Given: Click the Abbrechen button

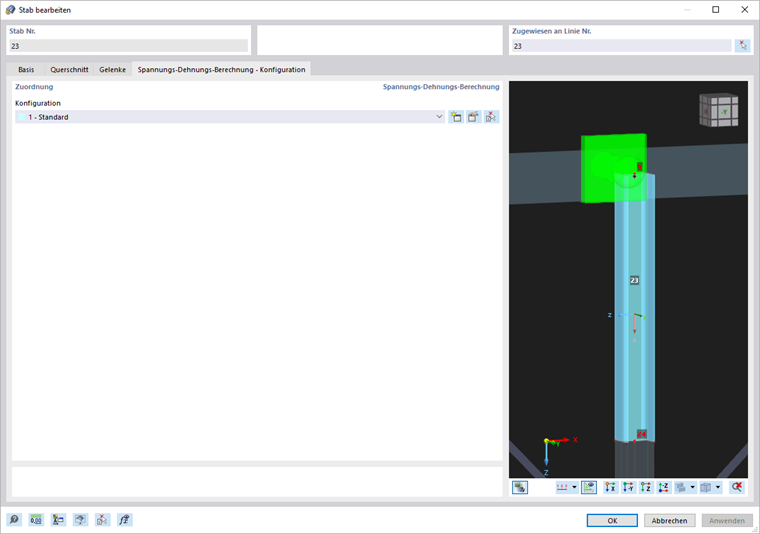Looking at the screenshot, I should (669, 520).
